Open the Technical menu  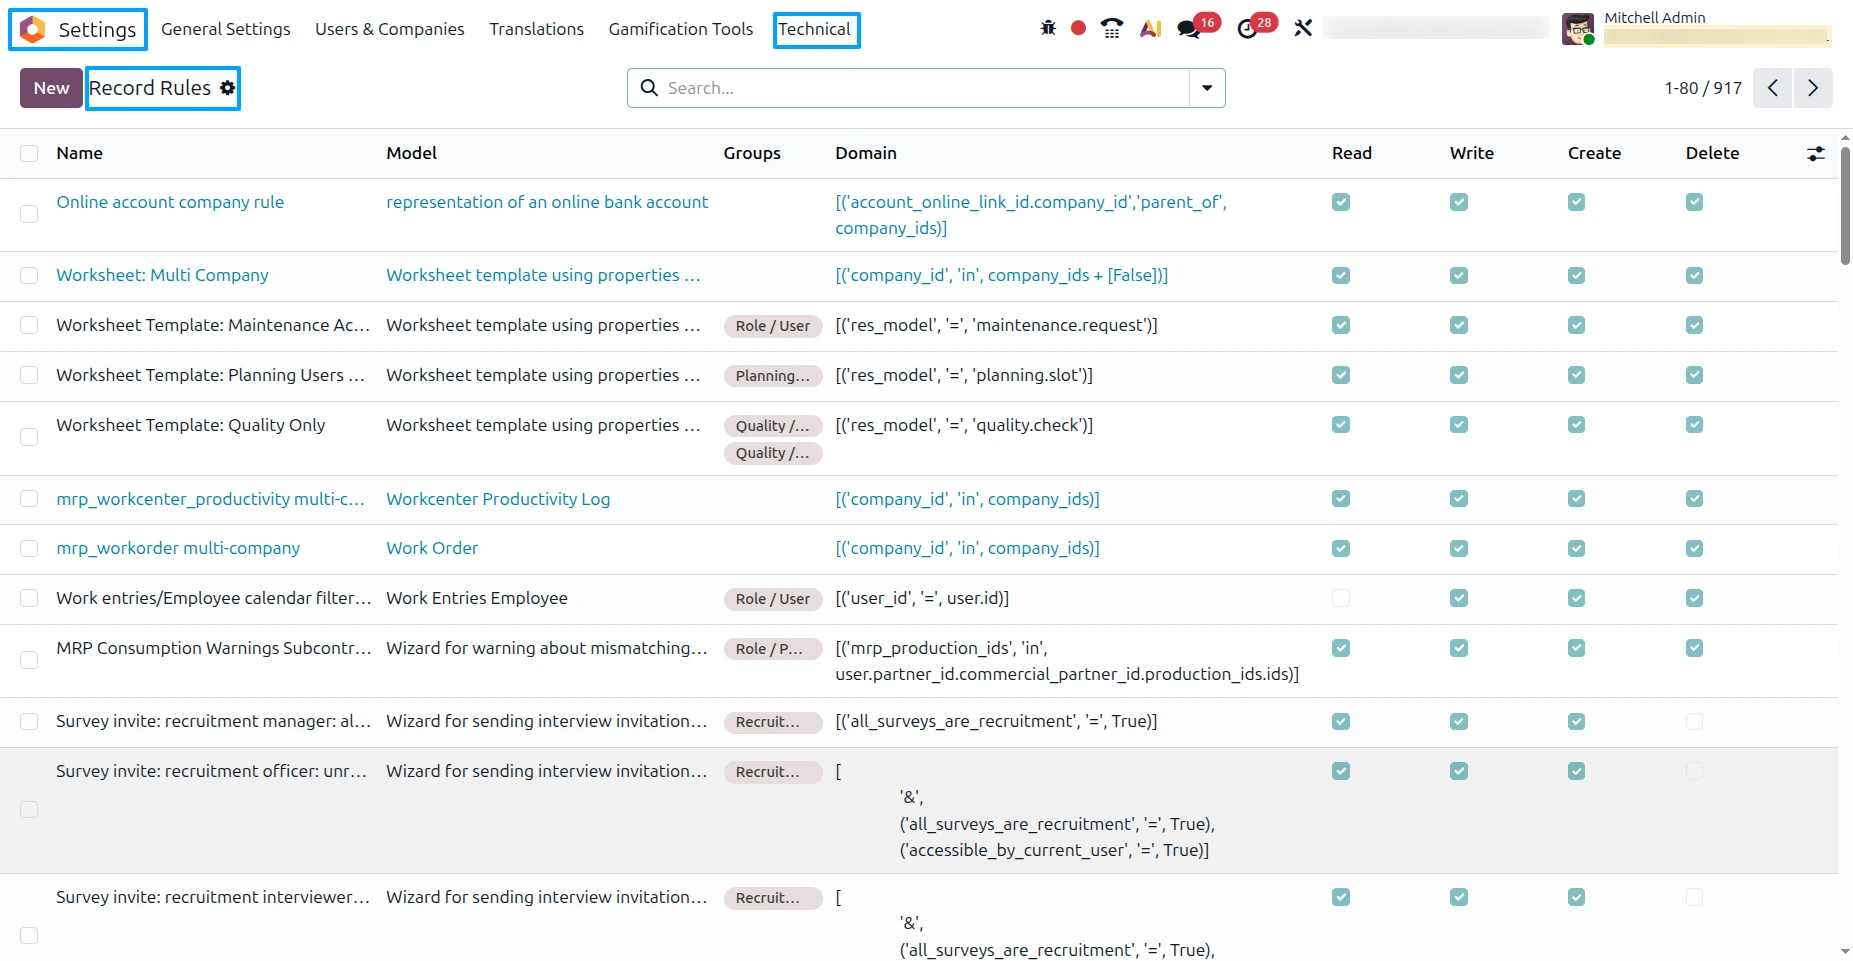[815, 29]
